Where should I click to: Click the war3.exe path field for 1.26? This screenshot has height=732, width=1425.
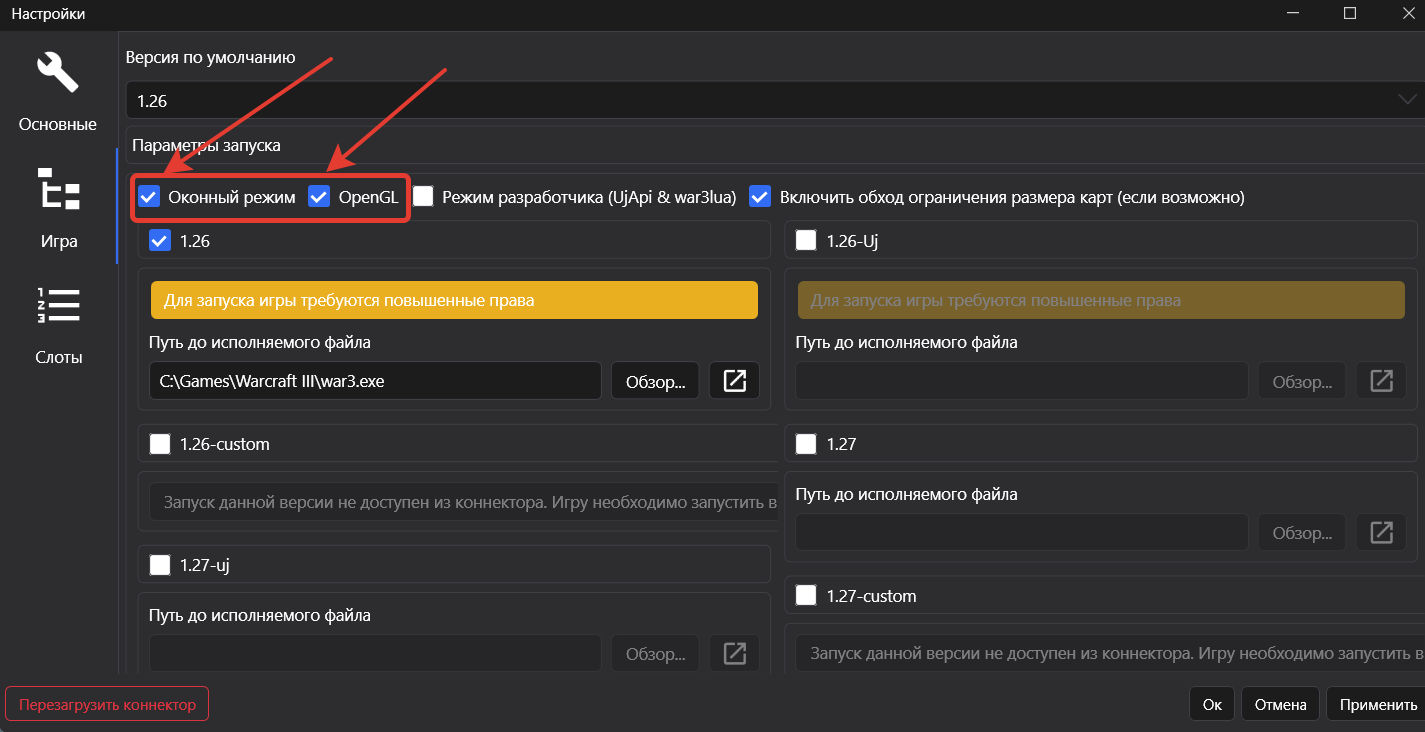pyautogui.click(x=375, y=381)
